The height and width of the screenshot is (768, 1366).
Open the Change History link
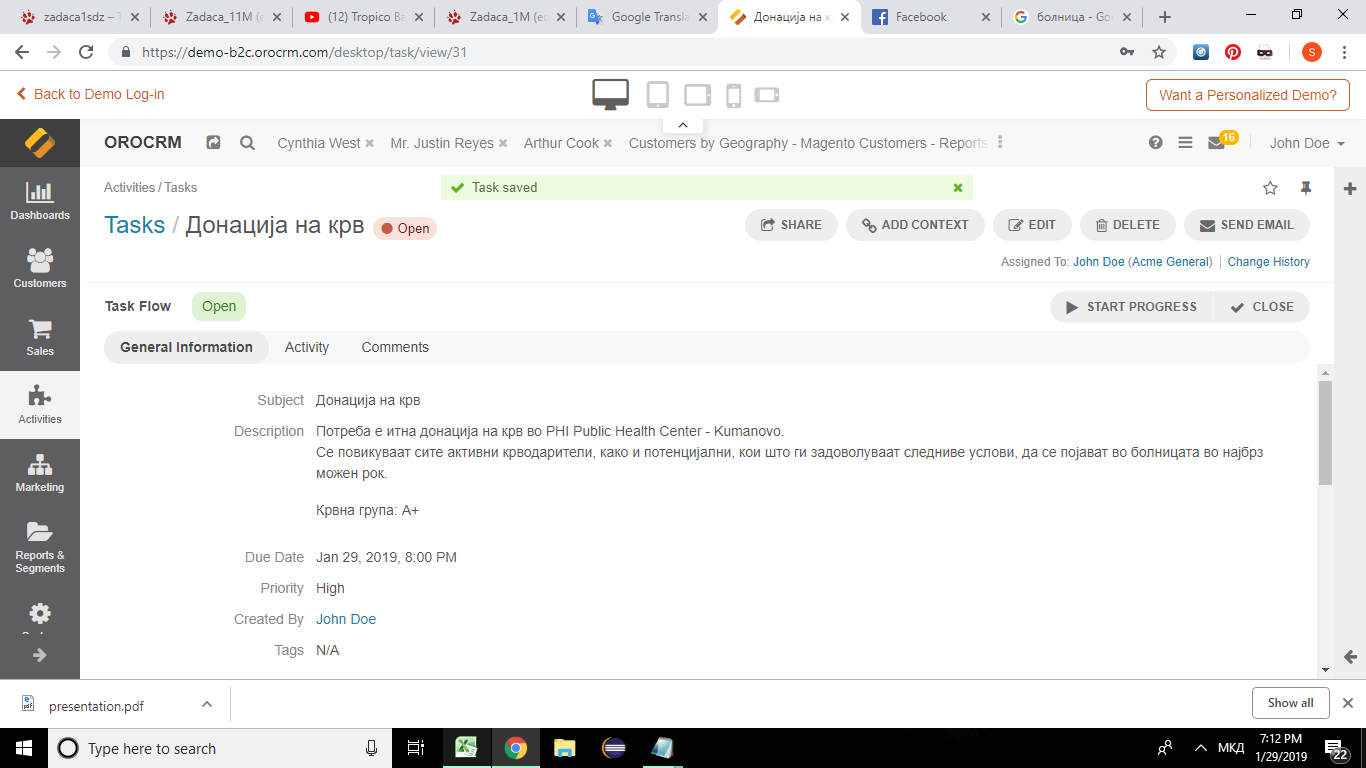1268,262
